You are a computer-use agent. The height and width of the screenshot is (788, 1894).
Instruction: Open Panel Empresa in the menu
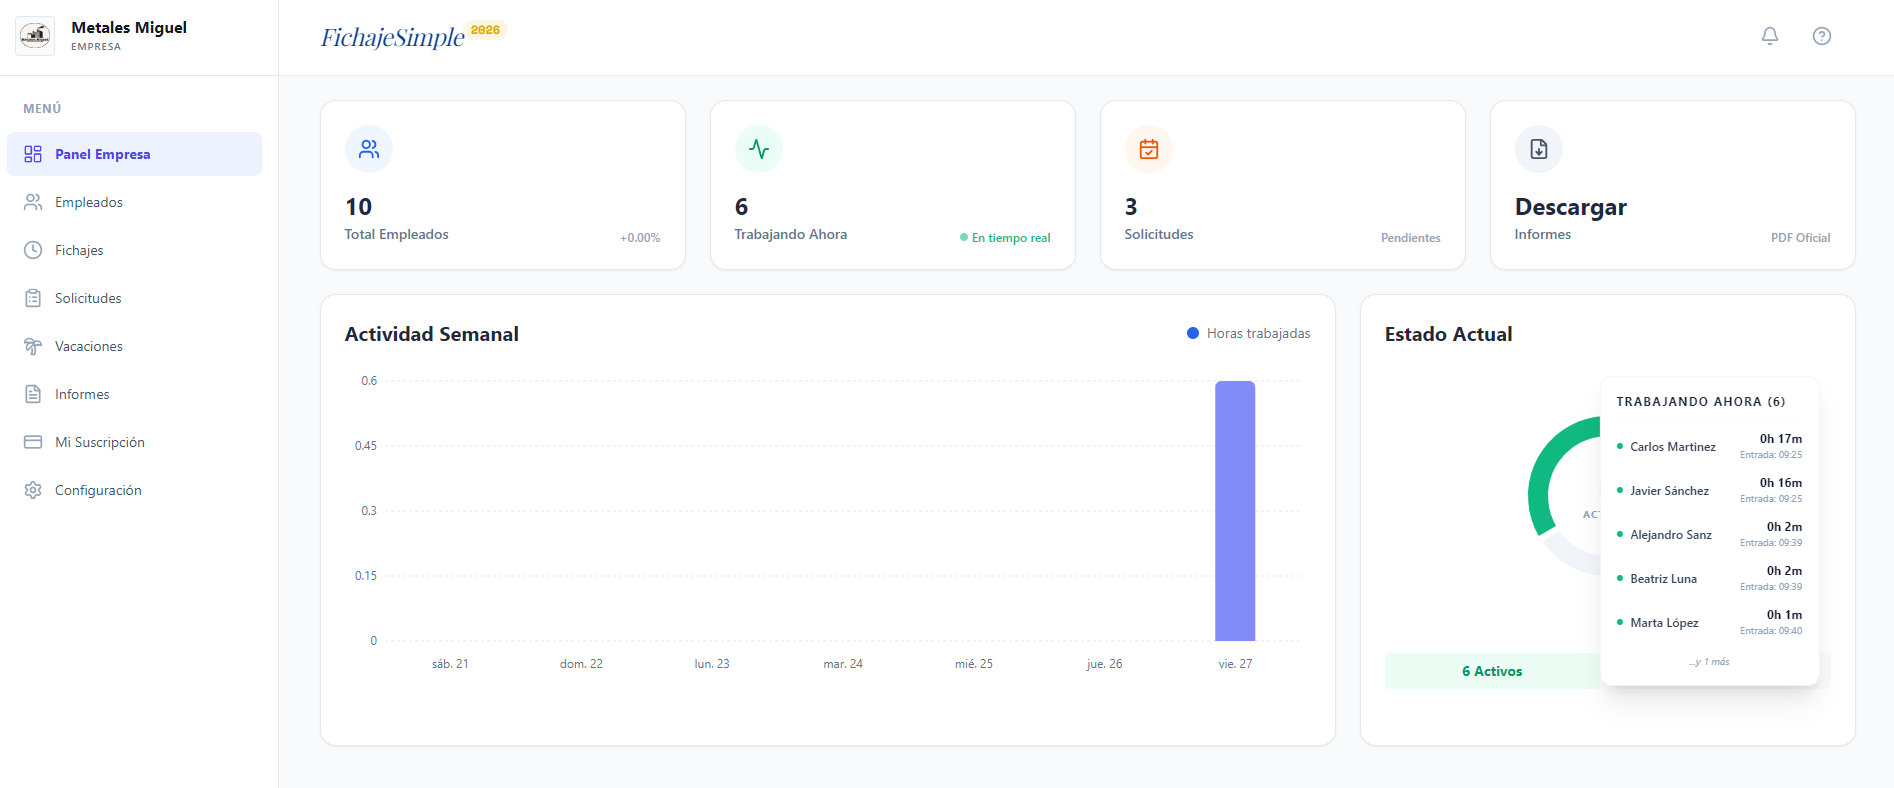point(134,154)
